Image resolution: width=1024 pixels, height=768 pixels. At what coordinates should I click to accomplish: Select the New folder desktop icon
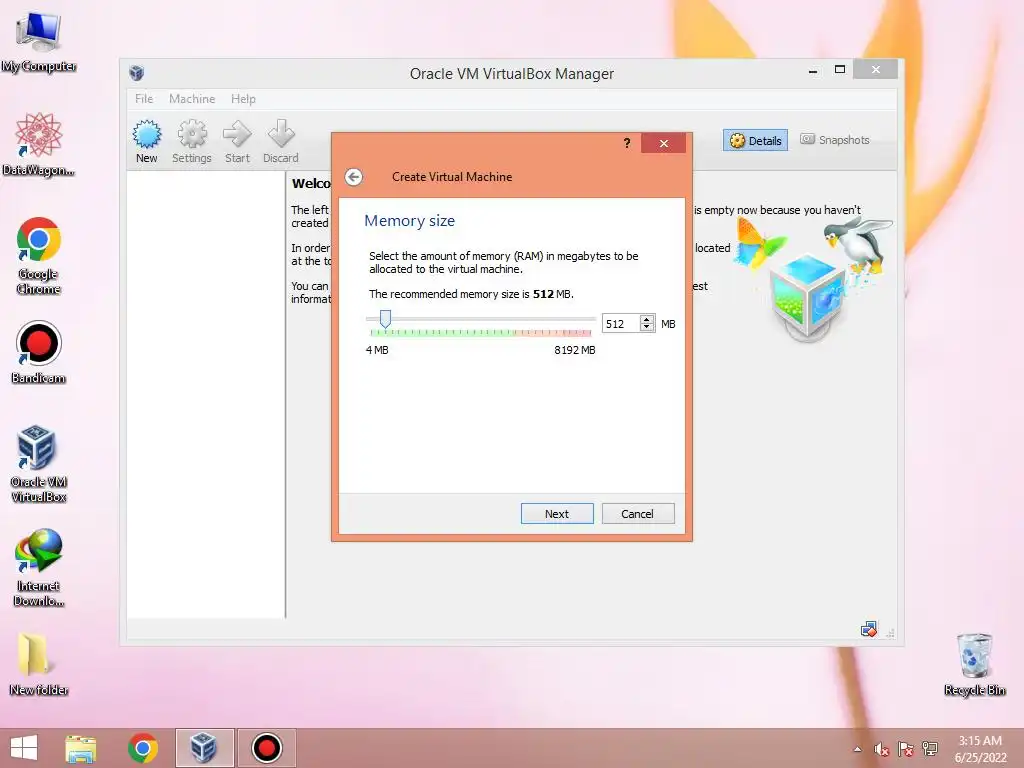pyautogui.click(x=39, y=664)
